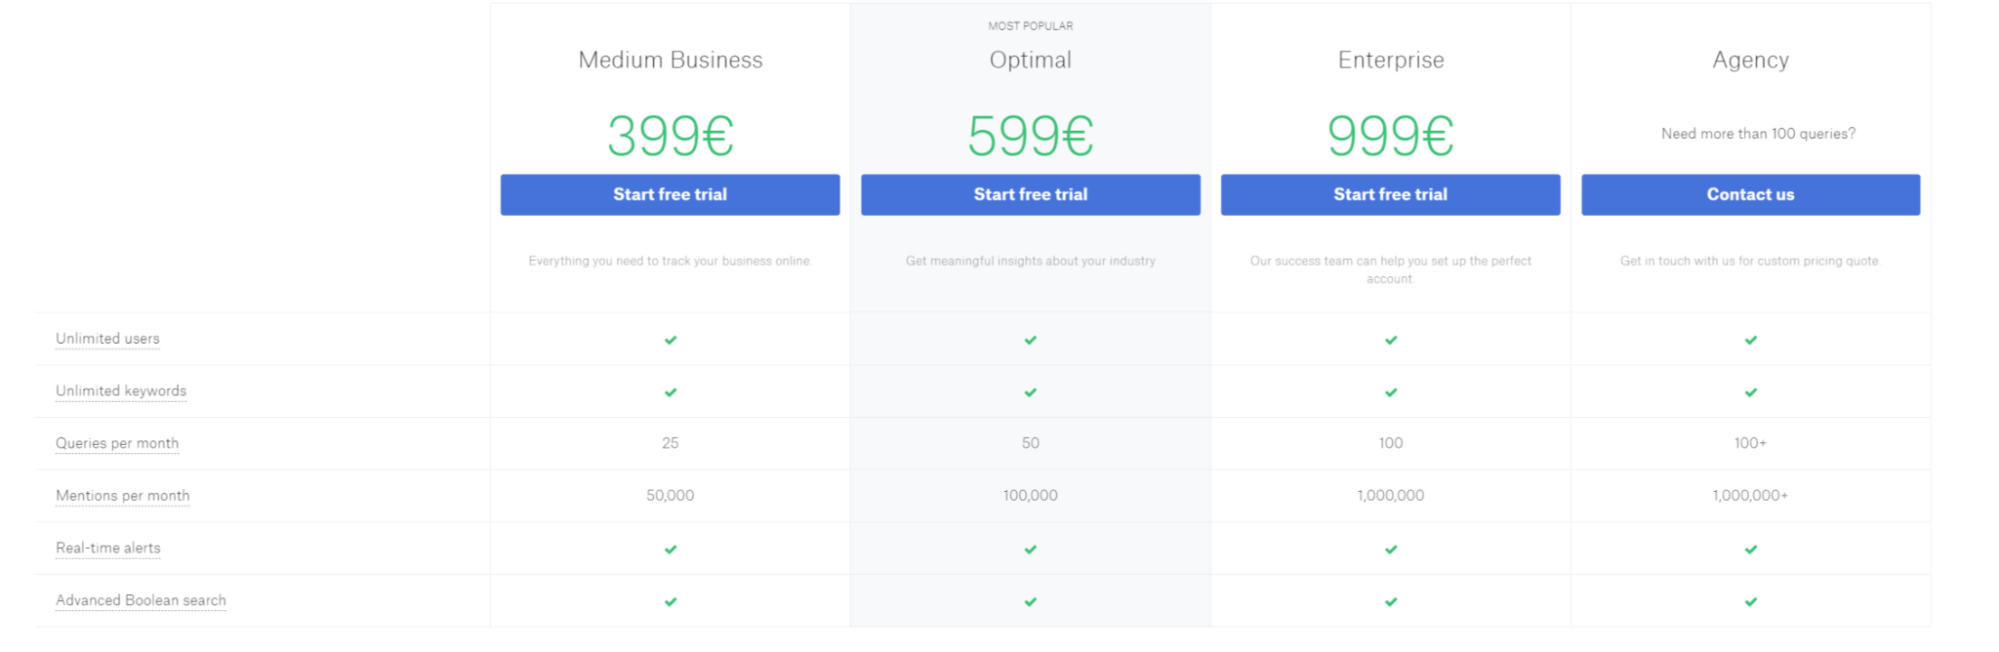Click the Real-time alerts feature label

(x=108, y=548)
